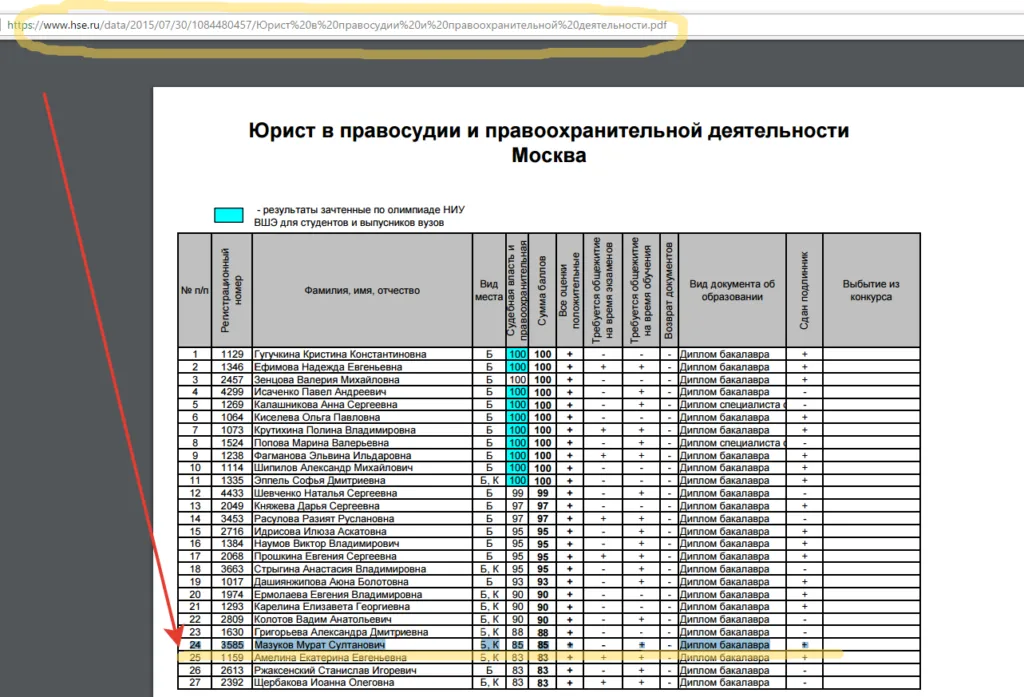This screenshot has height=697, width=1024.
Task: Select the name 'Эппель Софья Дмитриевна'
Action: (319, 481)
